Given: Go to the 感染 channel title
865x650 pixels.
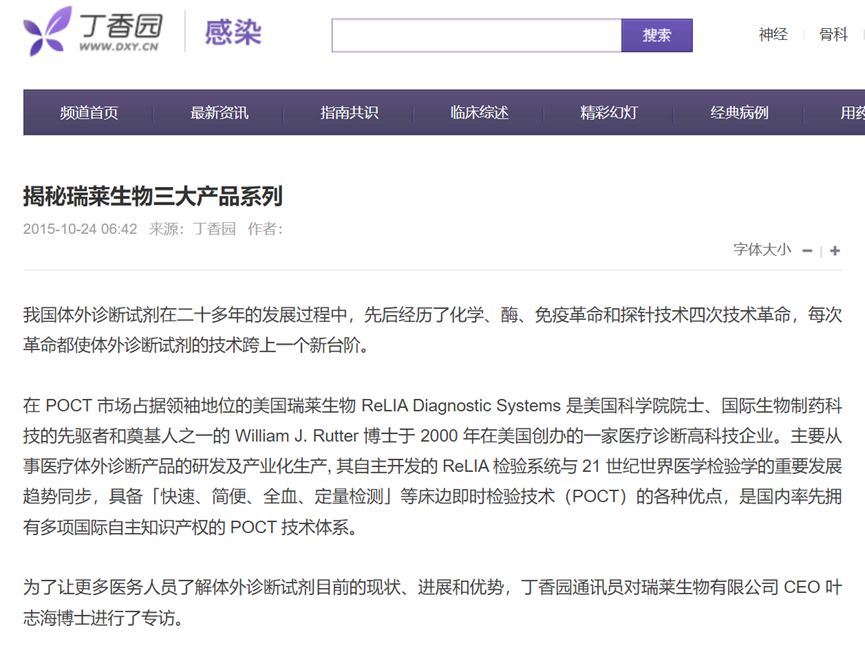Looking at the screenshot, I should tap(233, 32).
